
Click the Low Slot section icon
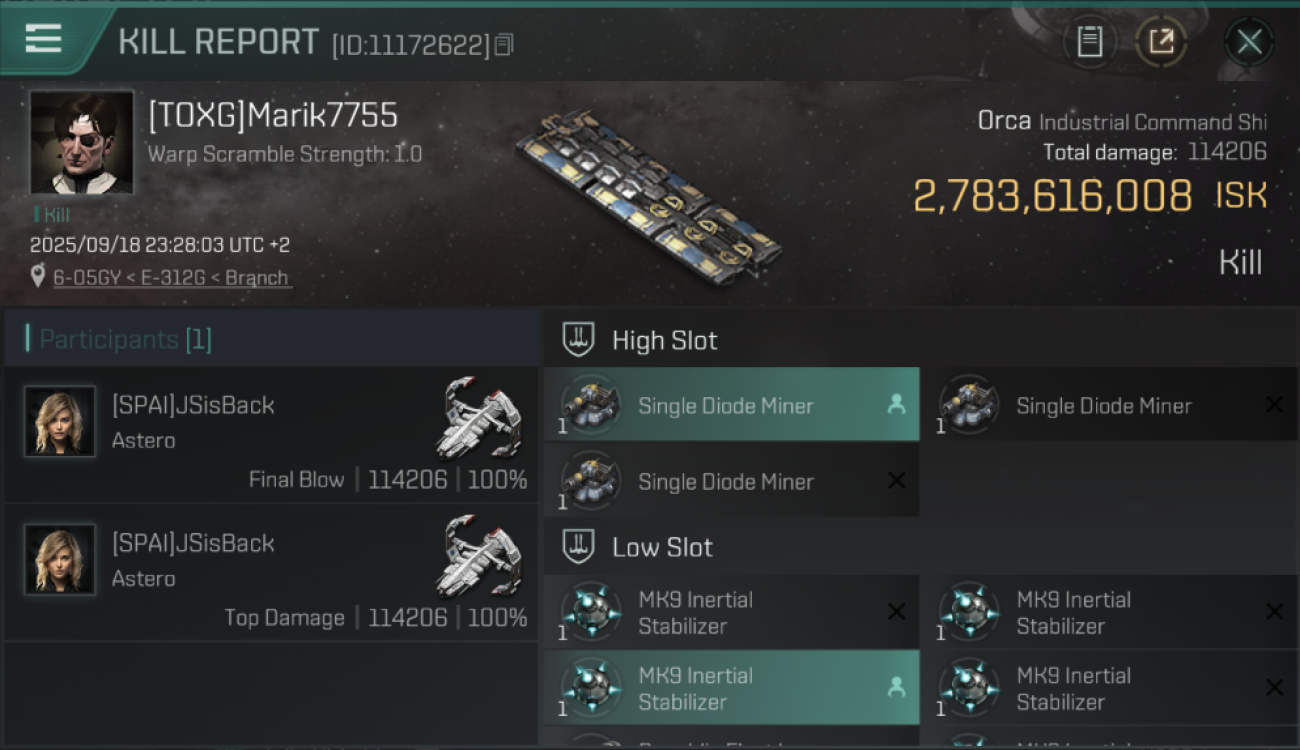click(579, 547)
